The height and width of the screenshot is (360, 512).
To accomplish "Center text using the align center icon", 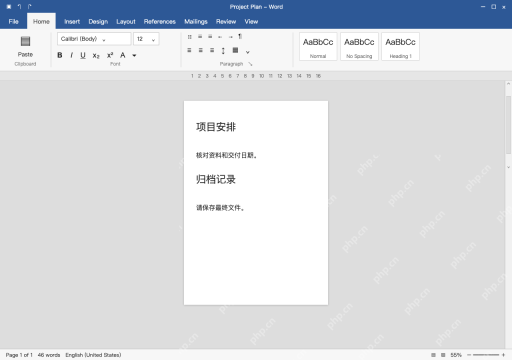I will (x=201, y=50).
